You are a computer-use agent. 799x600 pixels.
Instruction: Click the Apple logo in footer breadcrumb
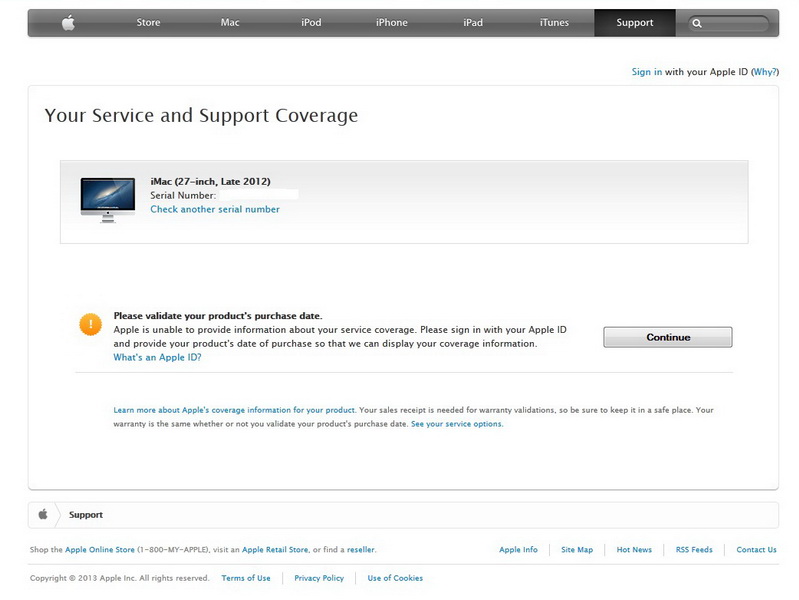43,514
